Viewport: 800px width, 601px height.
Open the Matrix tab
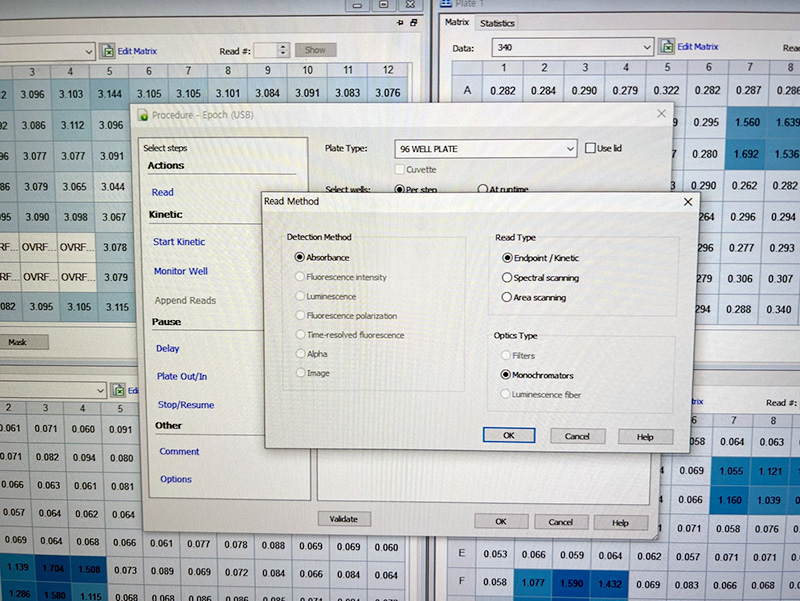click(x=456, y=23)
